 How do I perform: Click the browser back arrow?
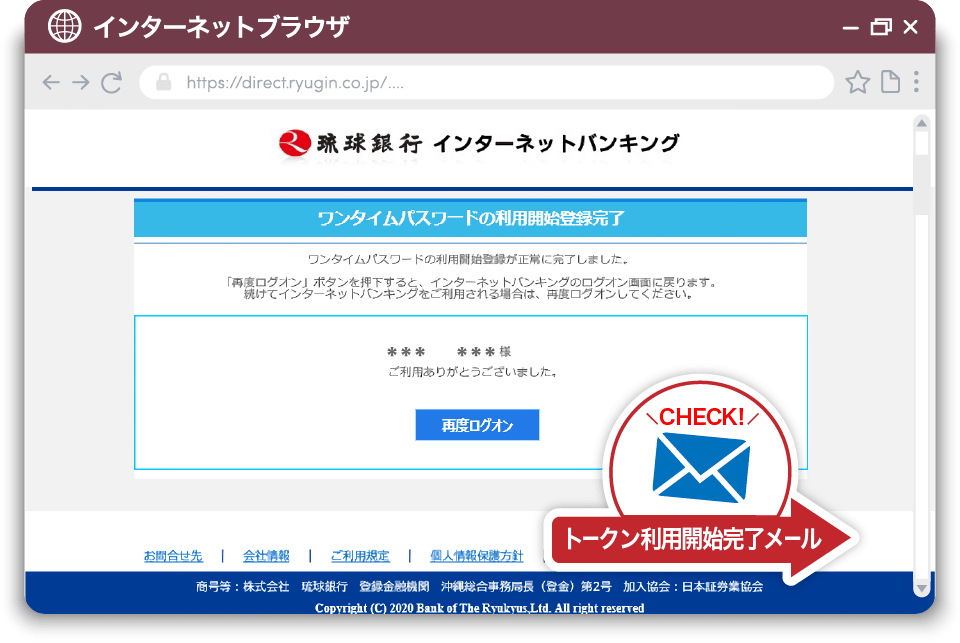pos(51,82)
